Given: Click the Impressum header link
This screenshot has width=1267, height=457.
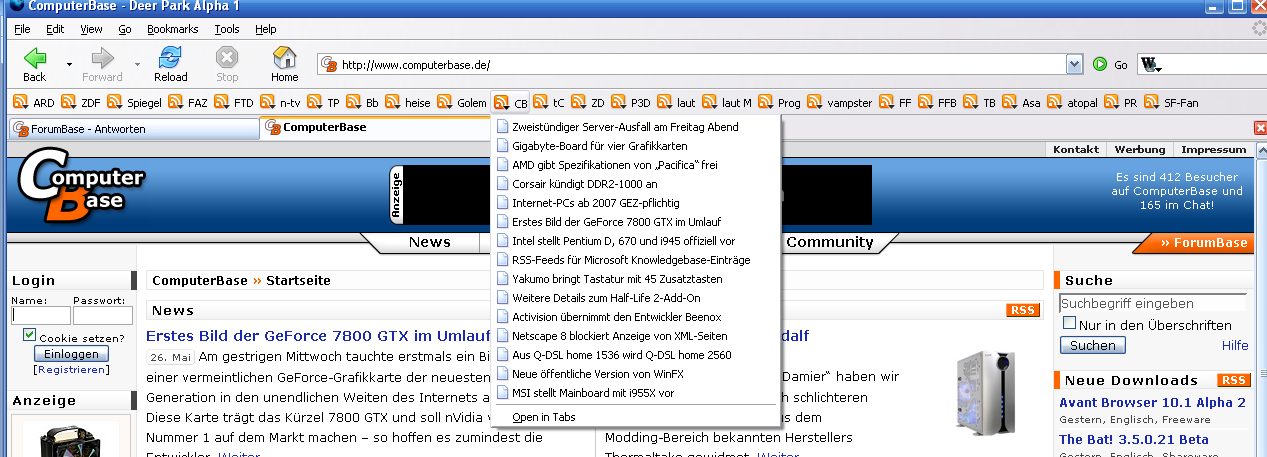Looking at the screenshot, I should coord(1213,149).
